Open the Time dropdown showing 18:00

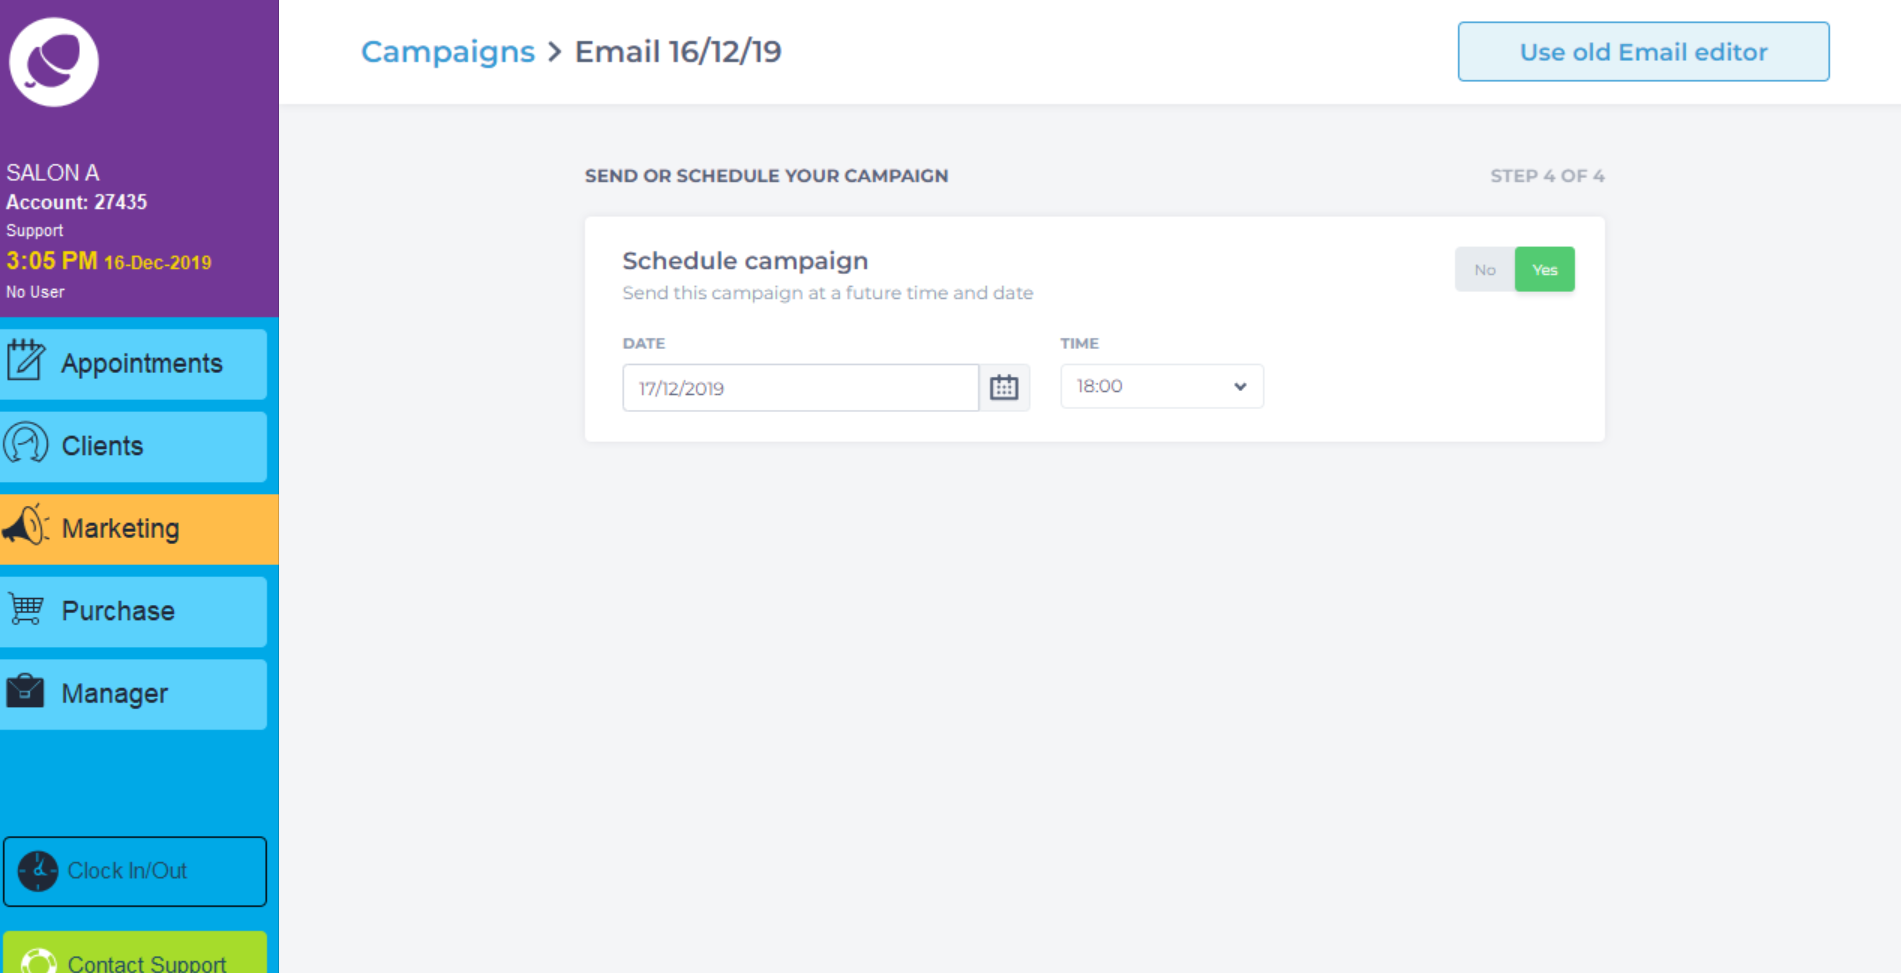point(1162,387)
